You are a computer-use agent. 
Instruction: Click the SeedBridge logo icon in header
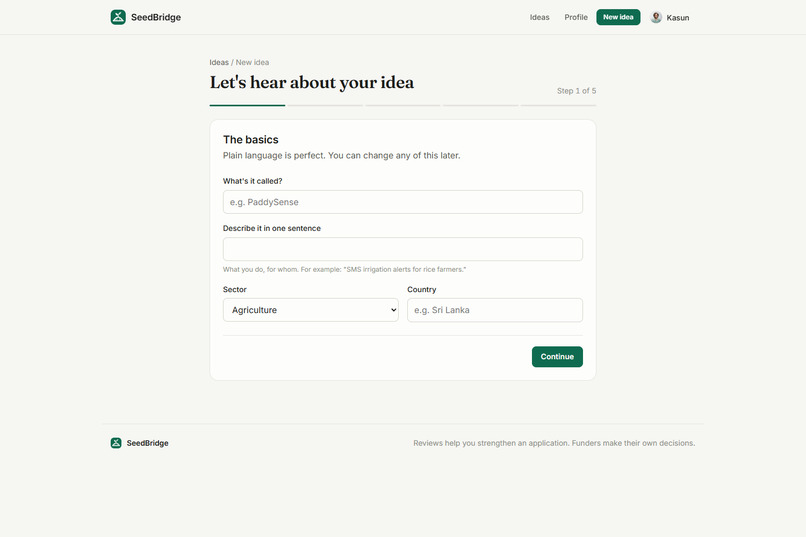point(118,17)
